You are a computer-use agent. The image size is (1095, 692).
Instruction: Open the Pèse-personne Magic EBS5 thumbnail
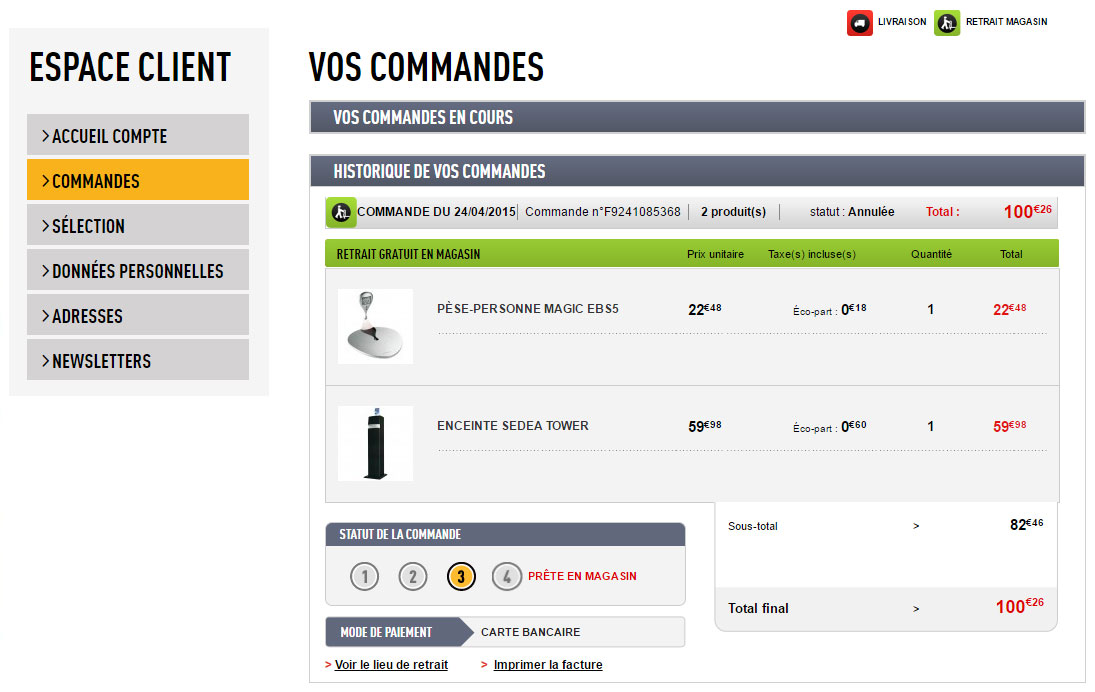[x=375, y=326]
